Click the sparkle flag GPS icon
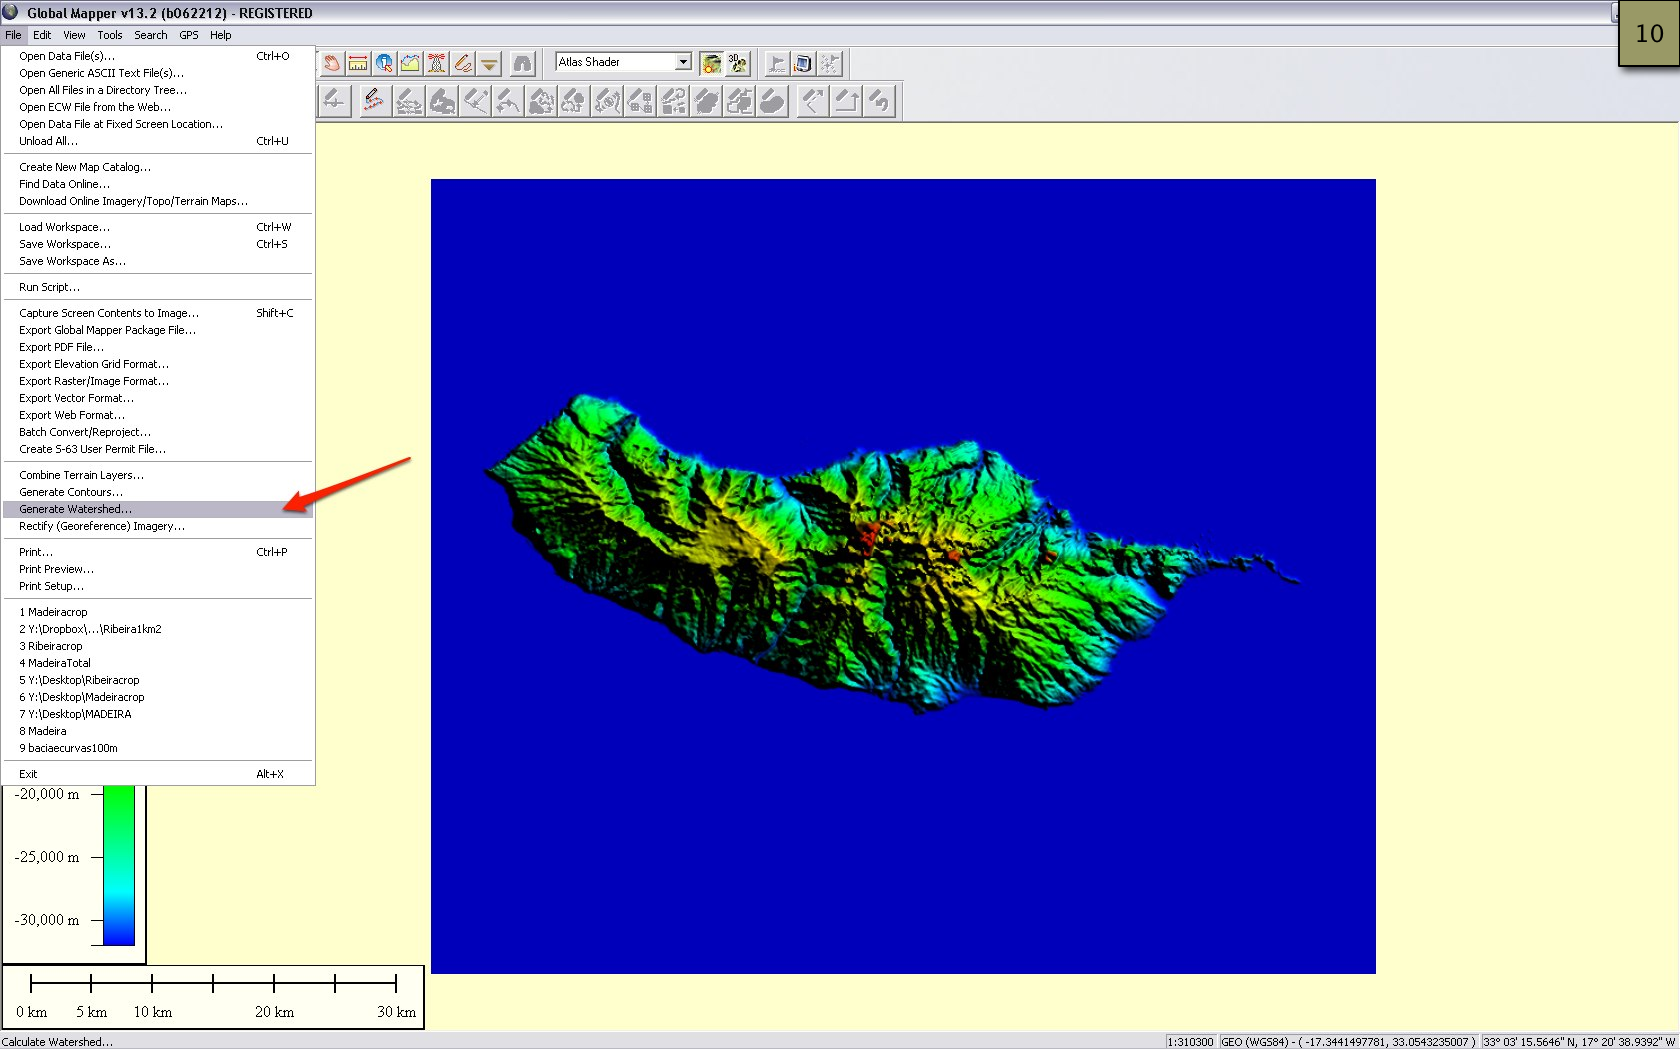Screen dimensions: 1680x1050 (829, 63)
